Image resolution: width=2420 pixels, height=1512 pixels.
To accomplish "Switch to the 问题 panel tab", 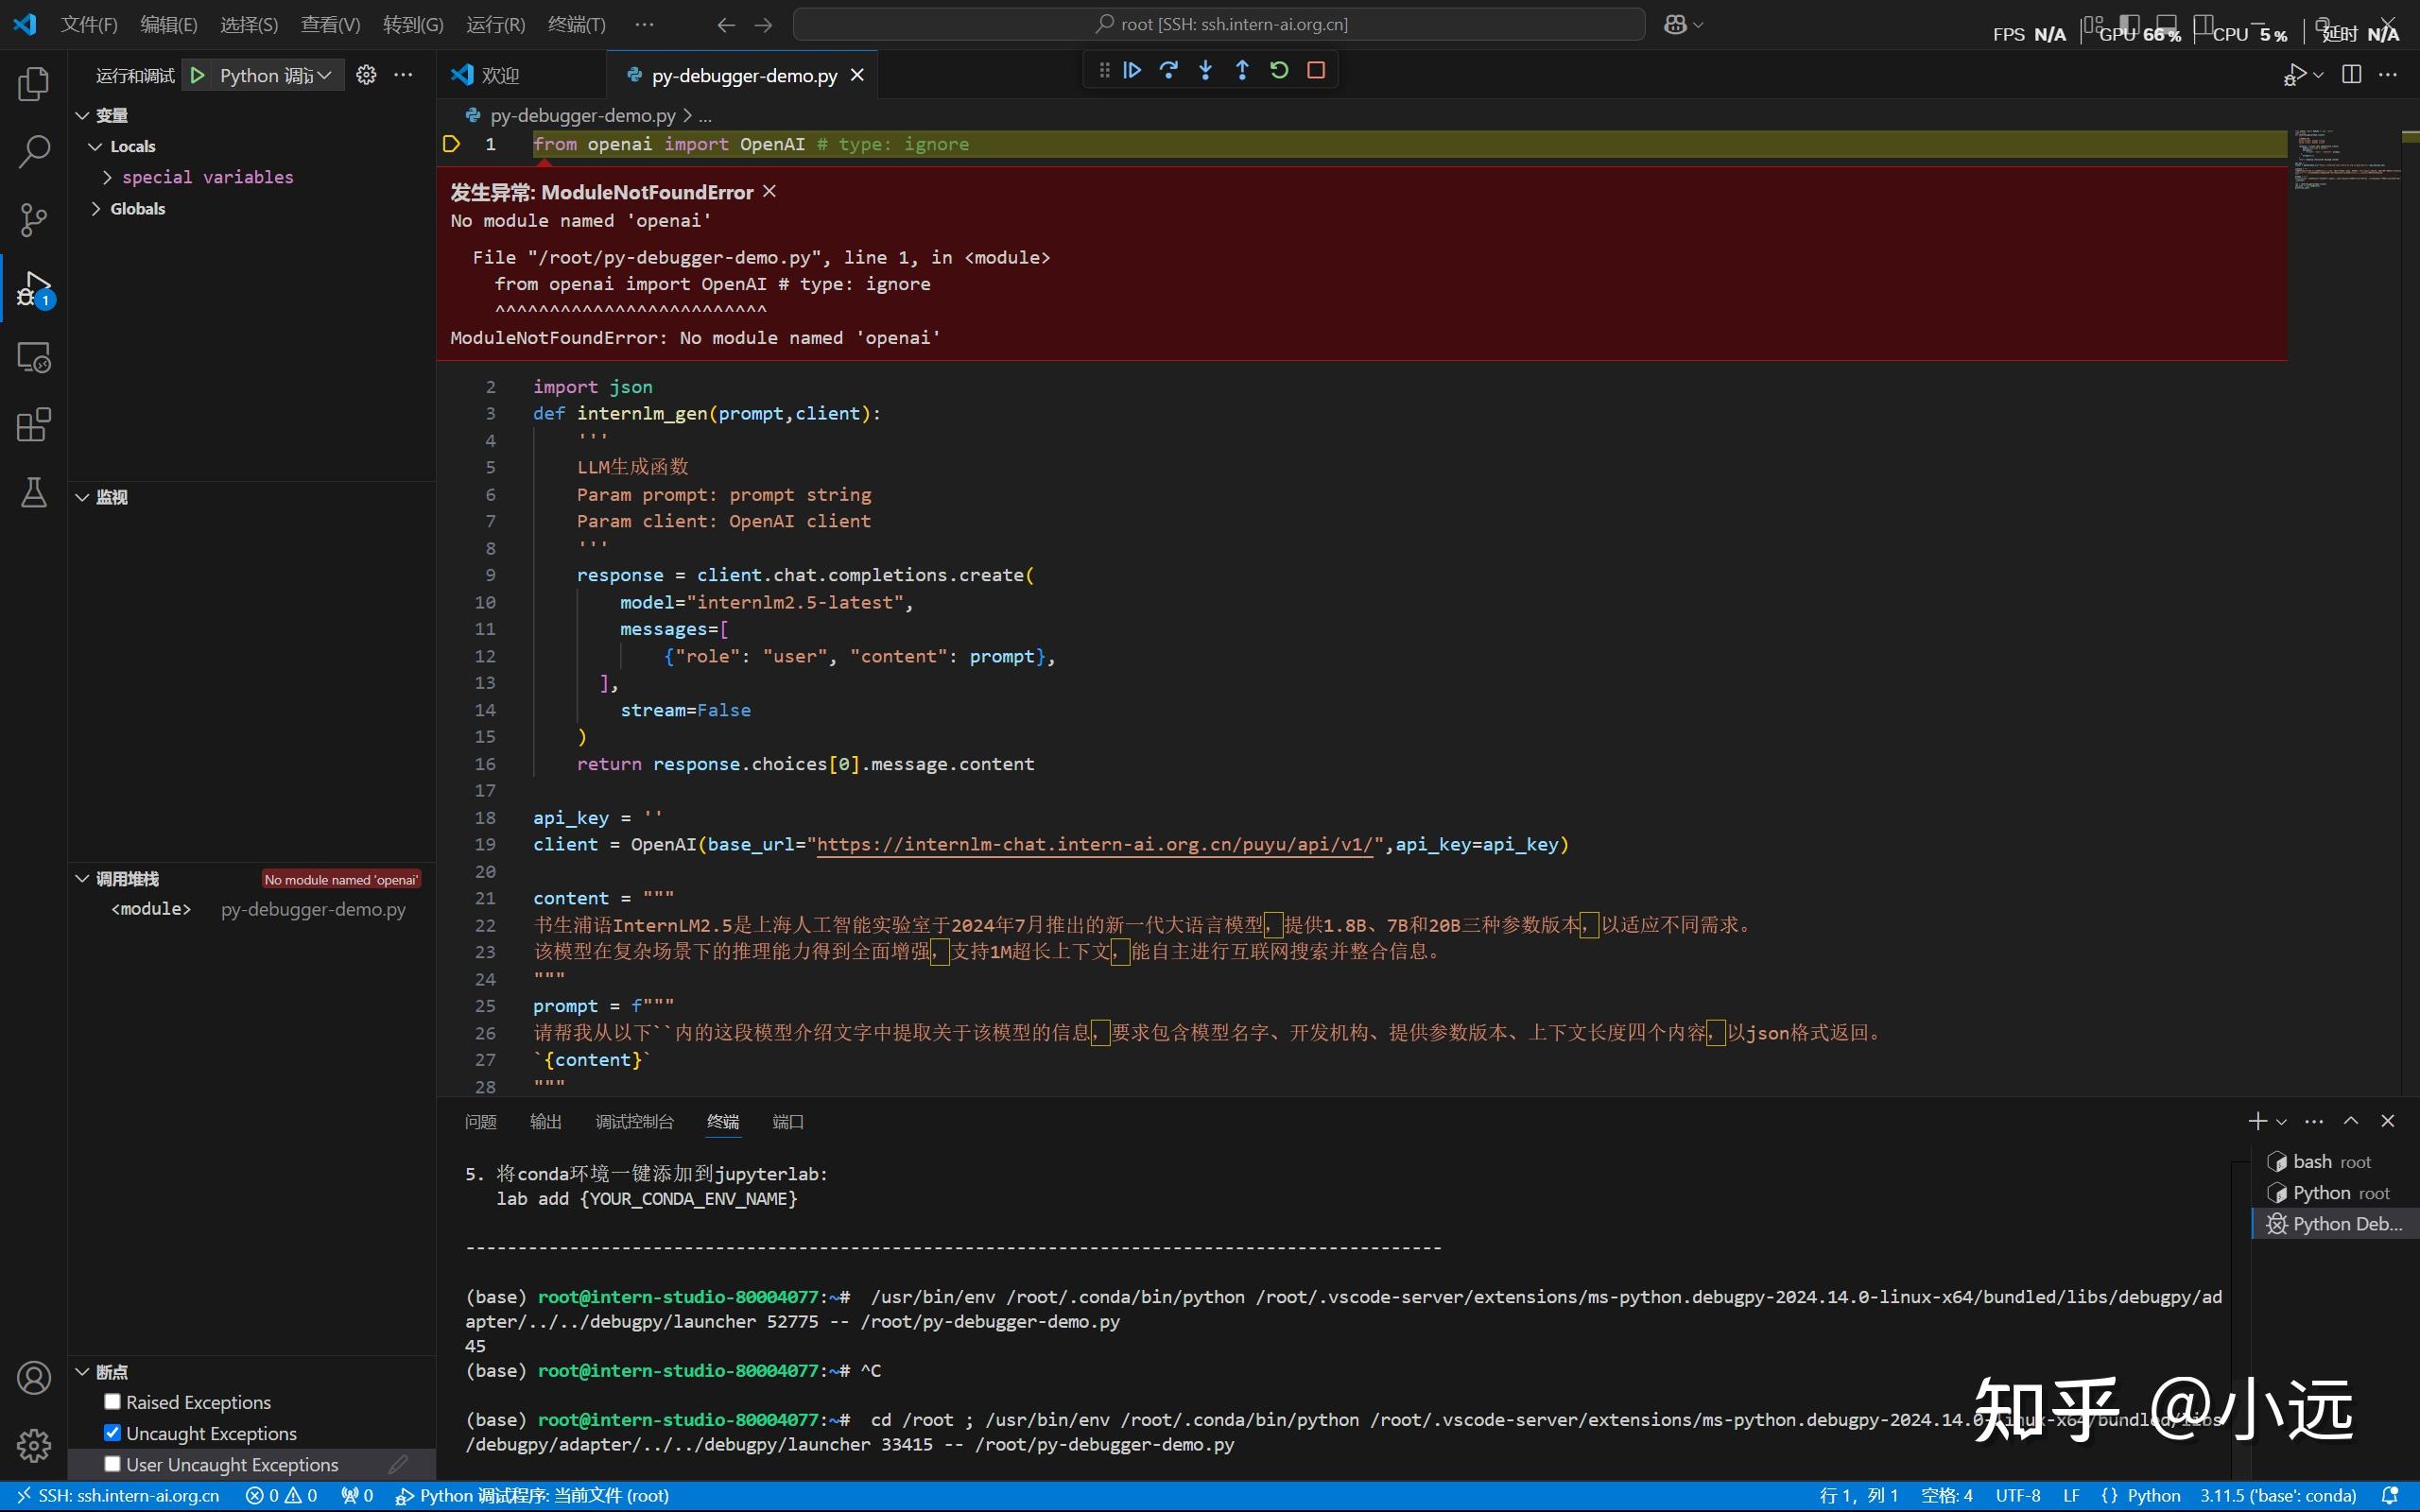I will pos(481,1122).
